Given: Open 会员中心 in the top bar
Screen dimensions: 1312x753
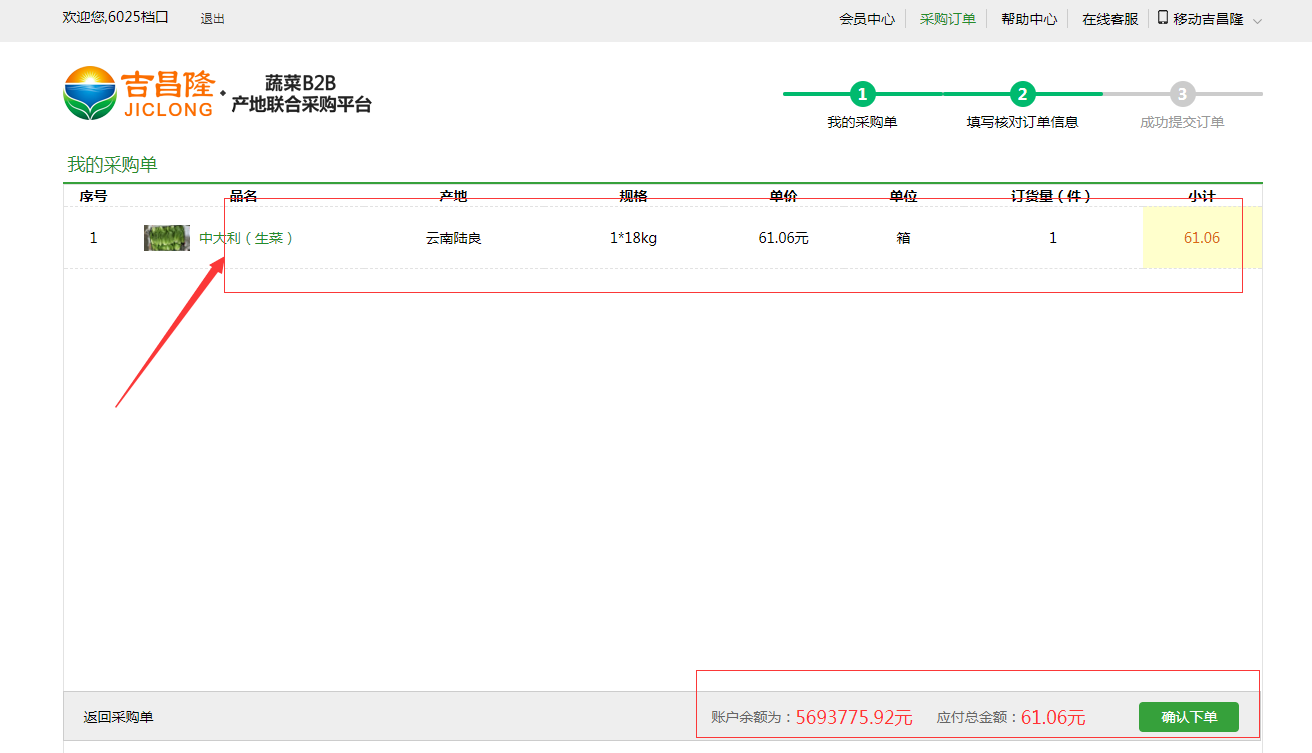Looking at the screenshot, I should 866,19.
